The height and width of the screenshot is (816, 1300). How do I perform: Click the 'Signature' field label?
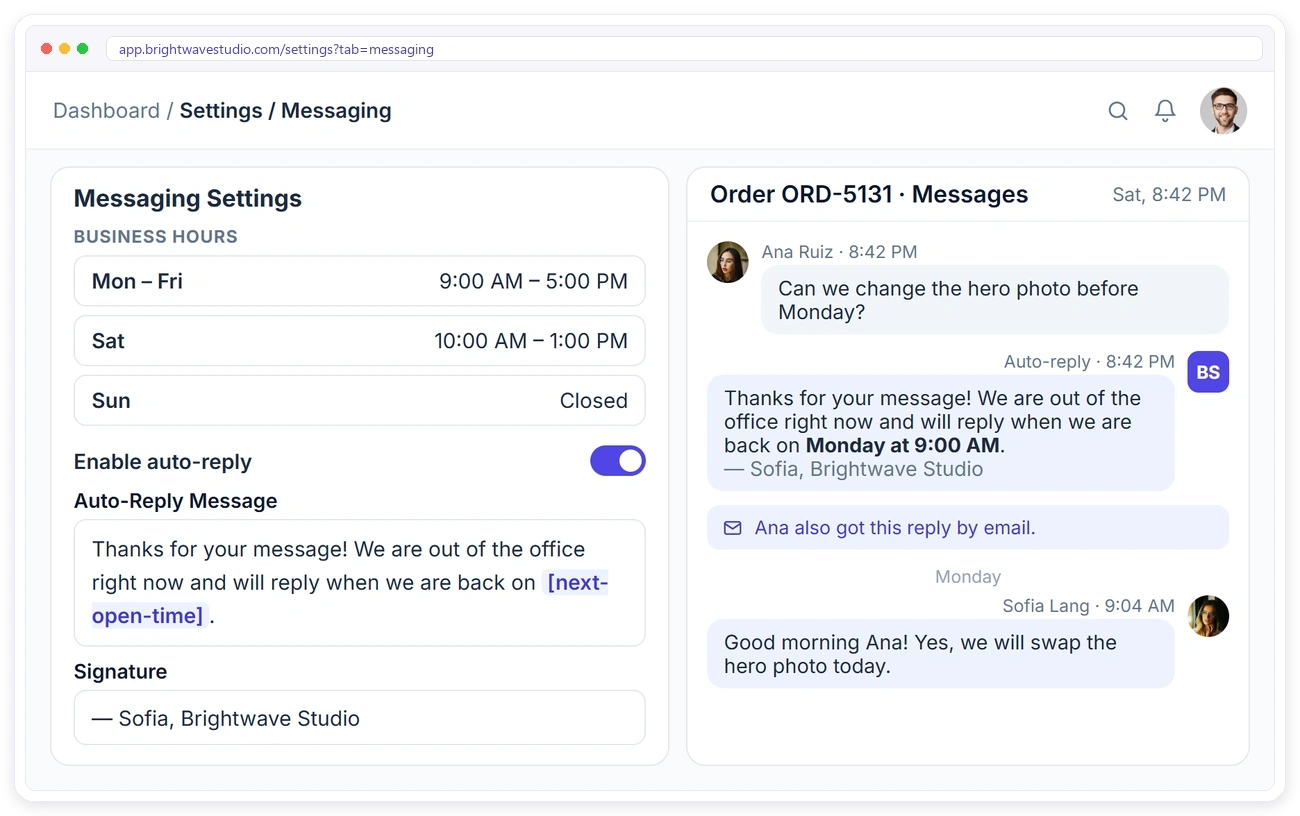tap(121, 672)
